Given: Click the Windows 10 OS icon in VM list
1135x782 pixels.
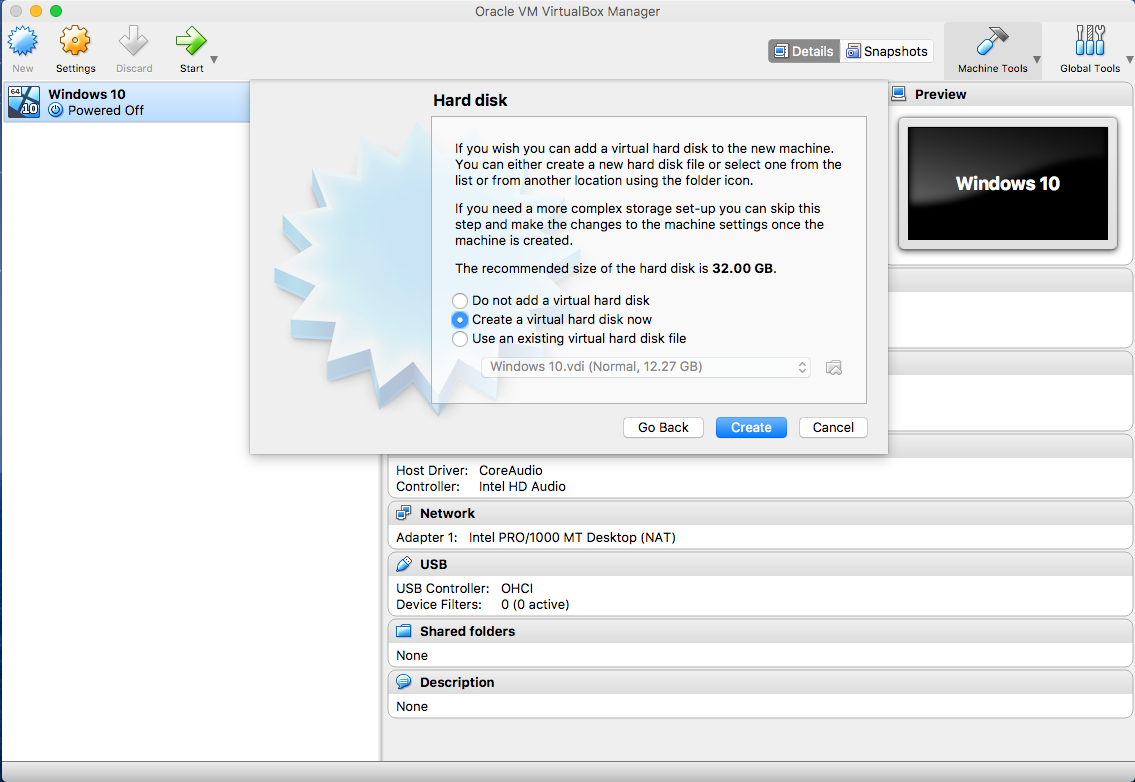Looking at the screenshot, I should pyautogui.click(x=24, y=102).
